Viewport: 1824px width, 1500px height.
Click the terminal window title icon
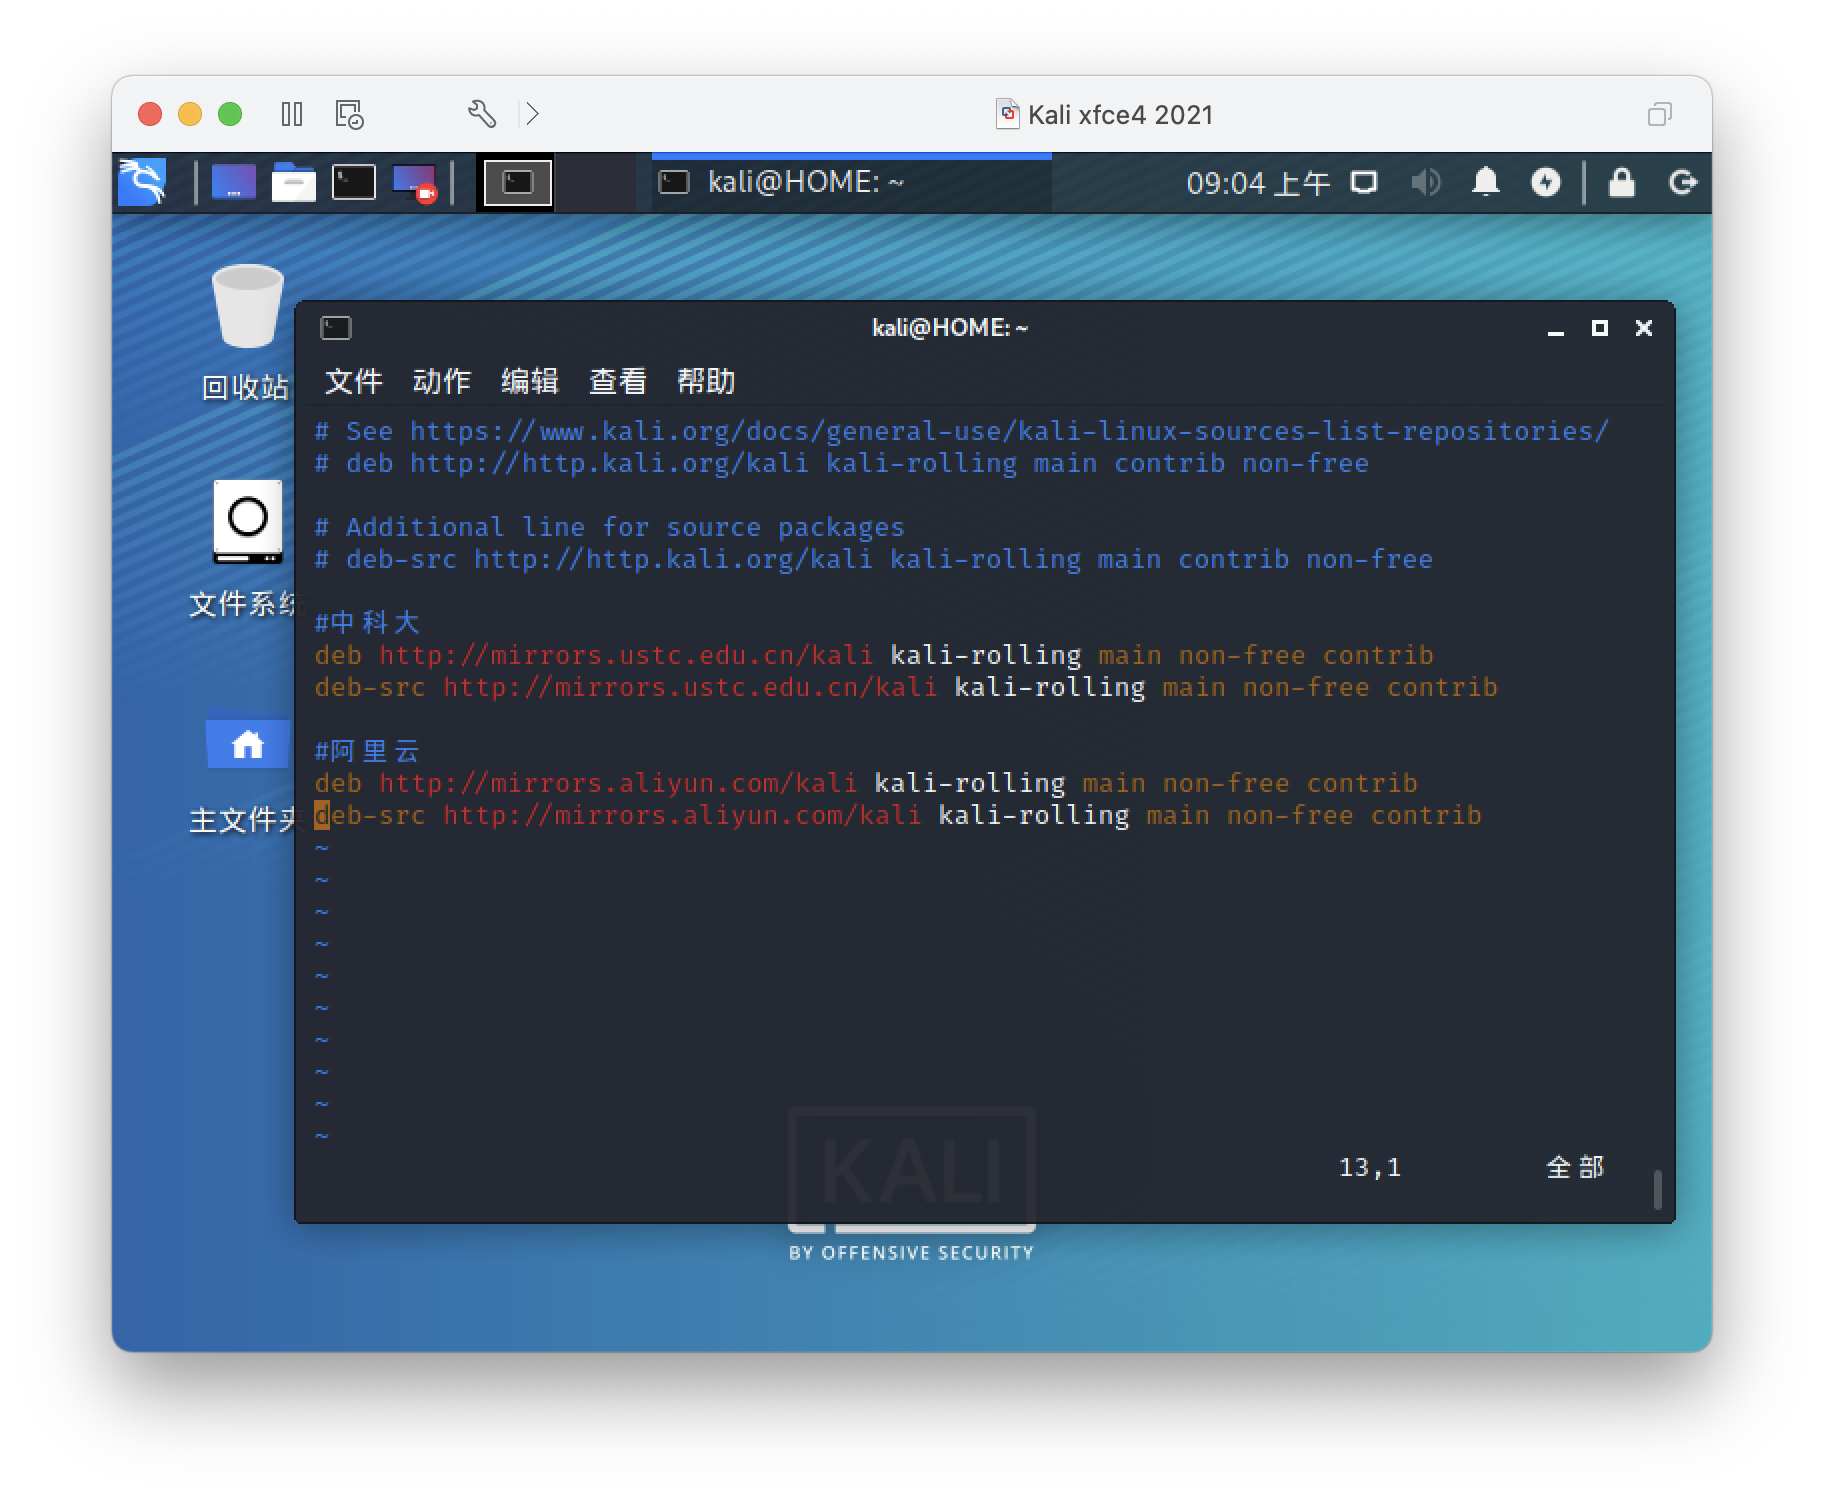click(x=336, y=327)
